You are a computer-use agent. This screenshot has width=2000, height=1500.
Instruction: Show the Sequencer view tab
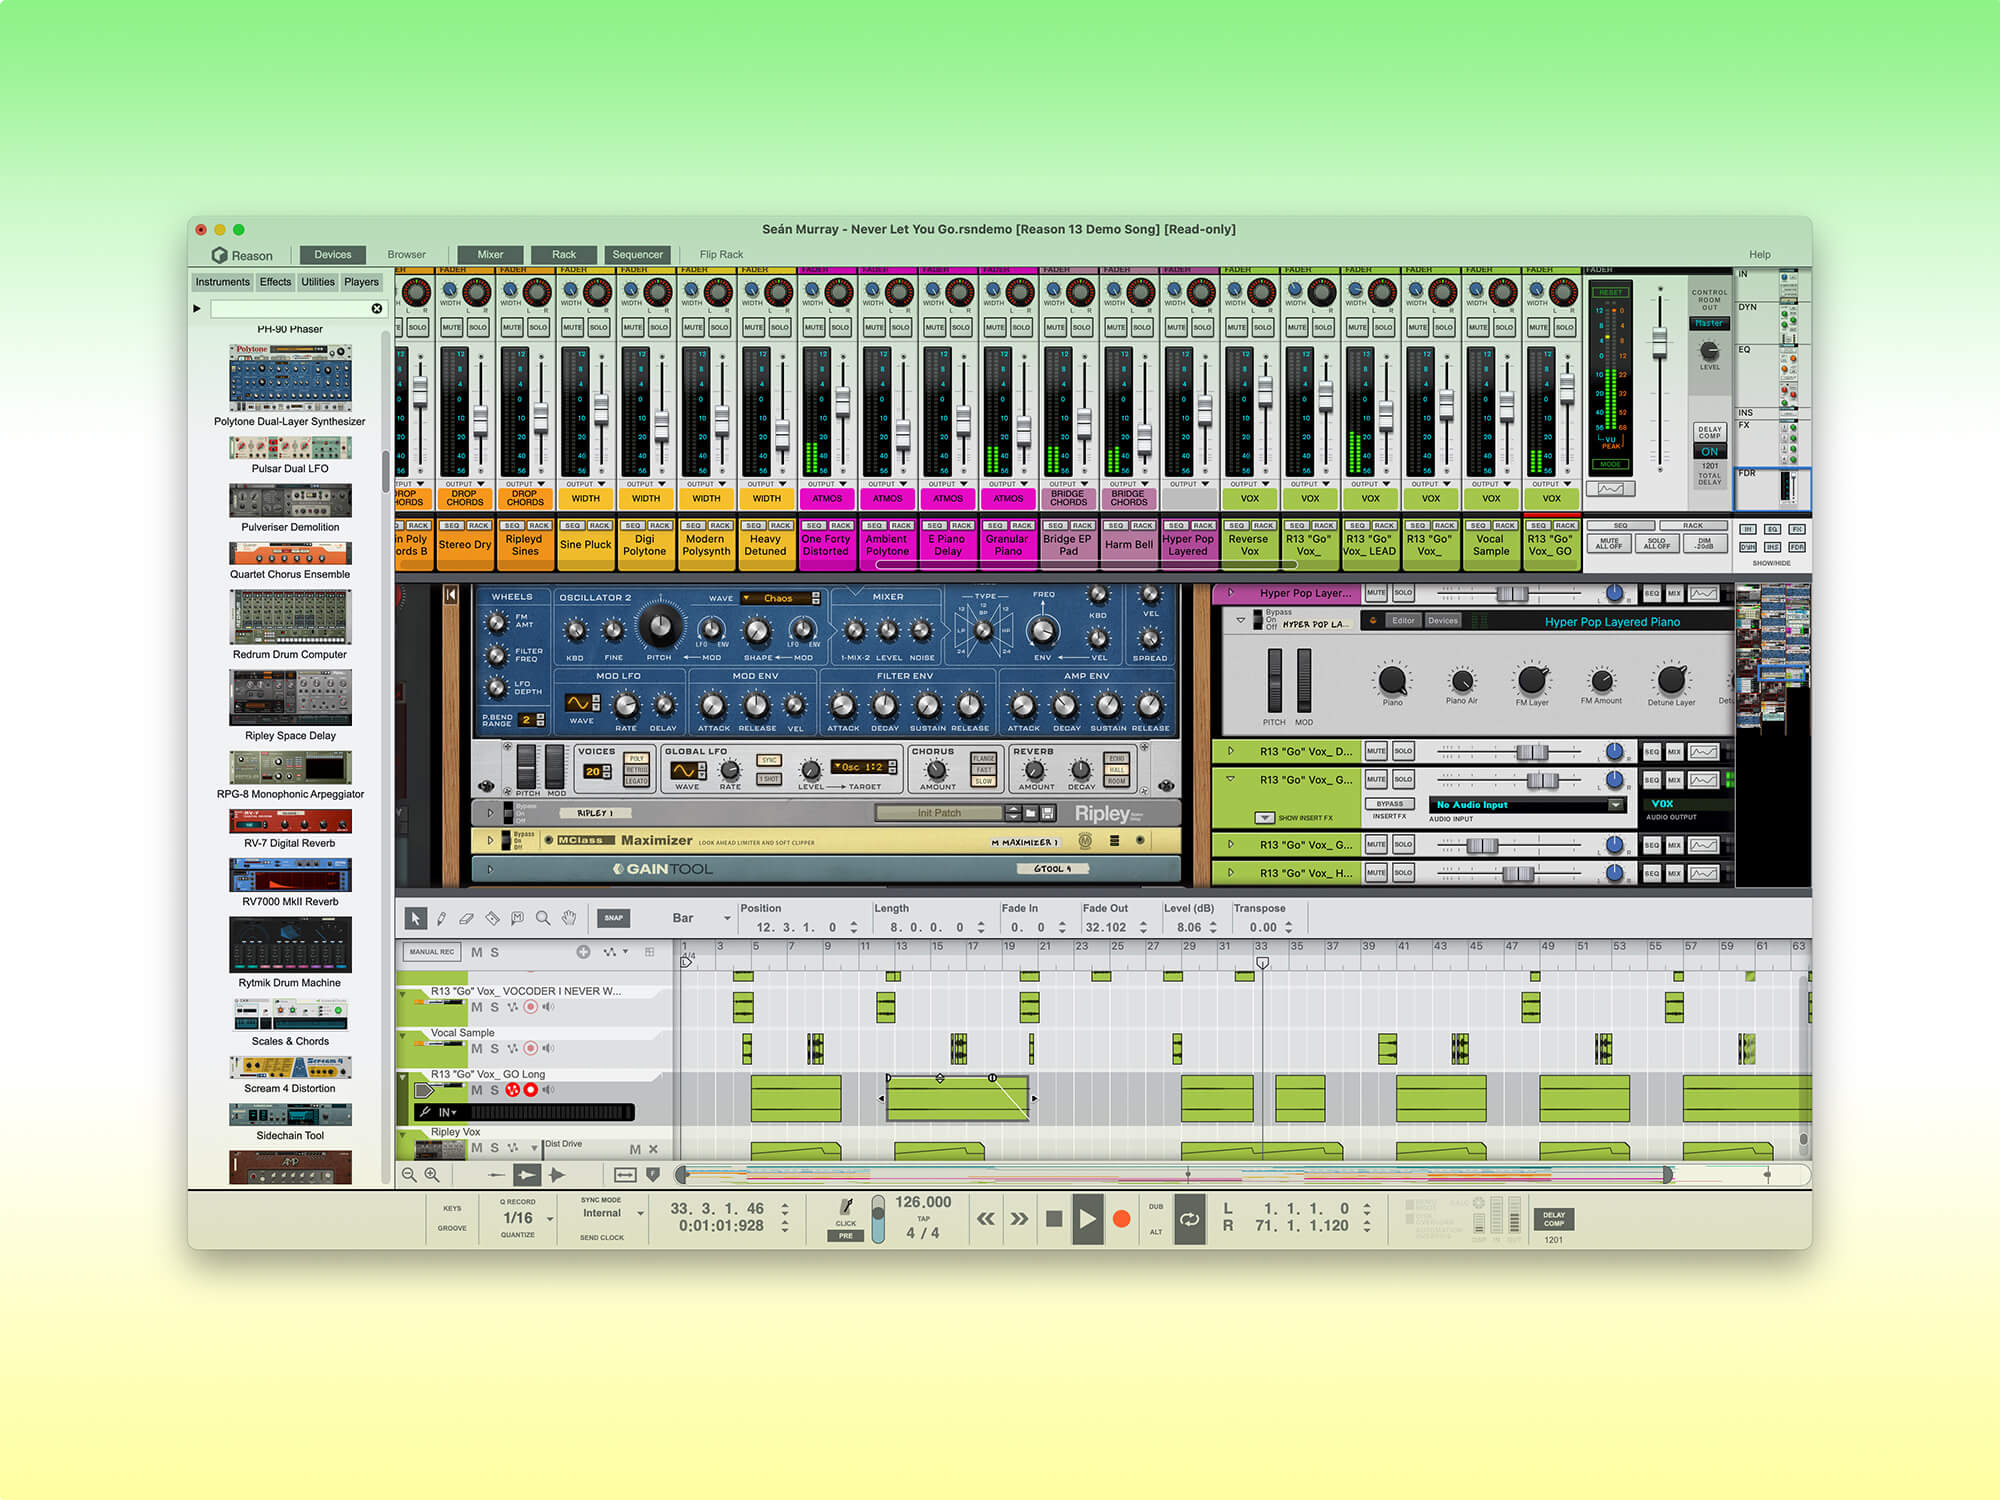point(637,255)
